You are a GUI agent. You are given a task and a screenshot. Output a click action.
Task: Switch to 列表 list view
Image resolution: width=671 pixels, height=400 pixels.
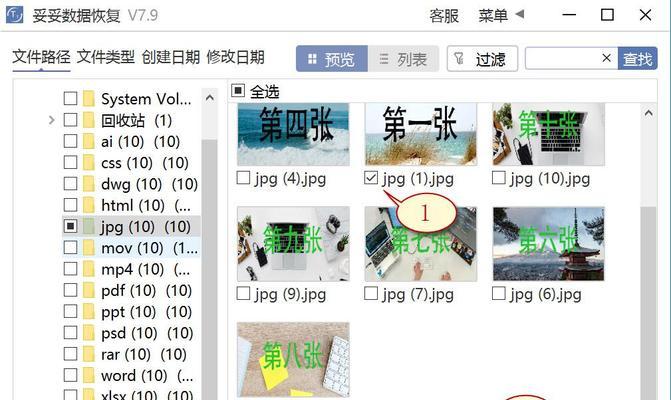click(x=403, y=59)
